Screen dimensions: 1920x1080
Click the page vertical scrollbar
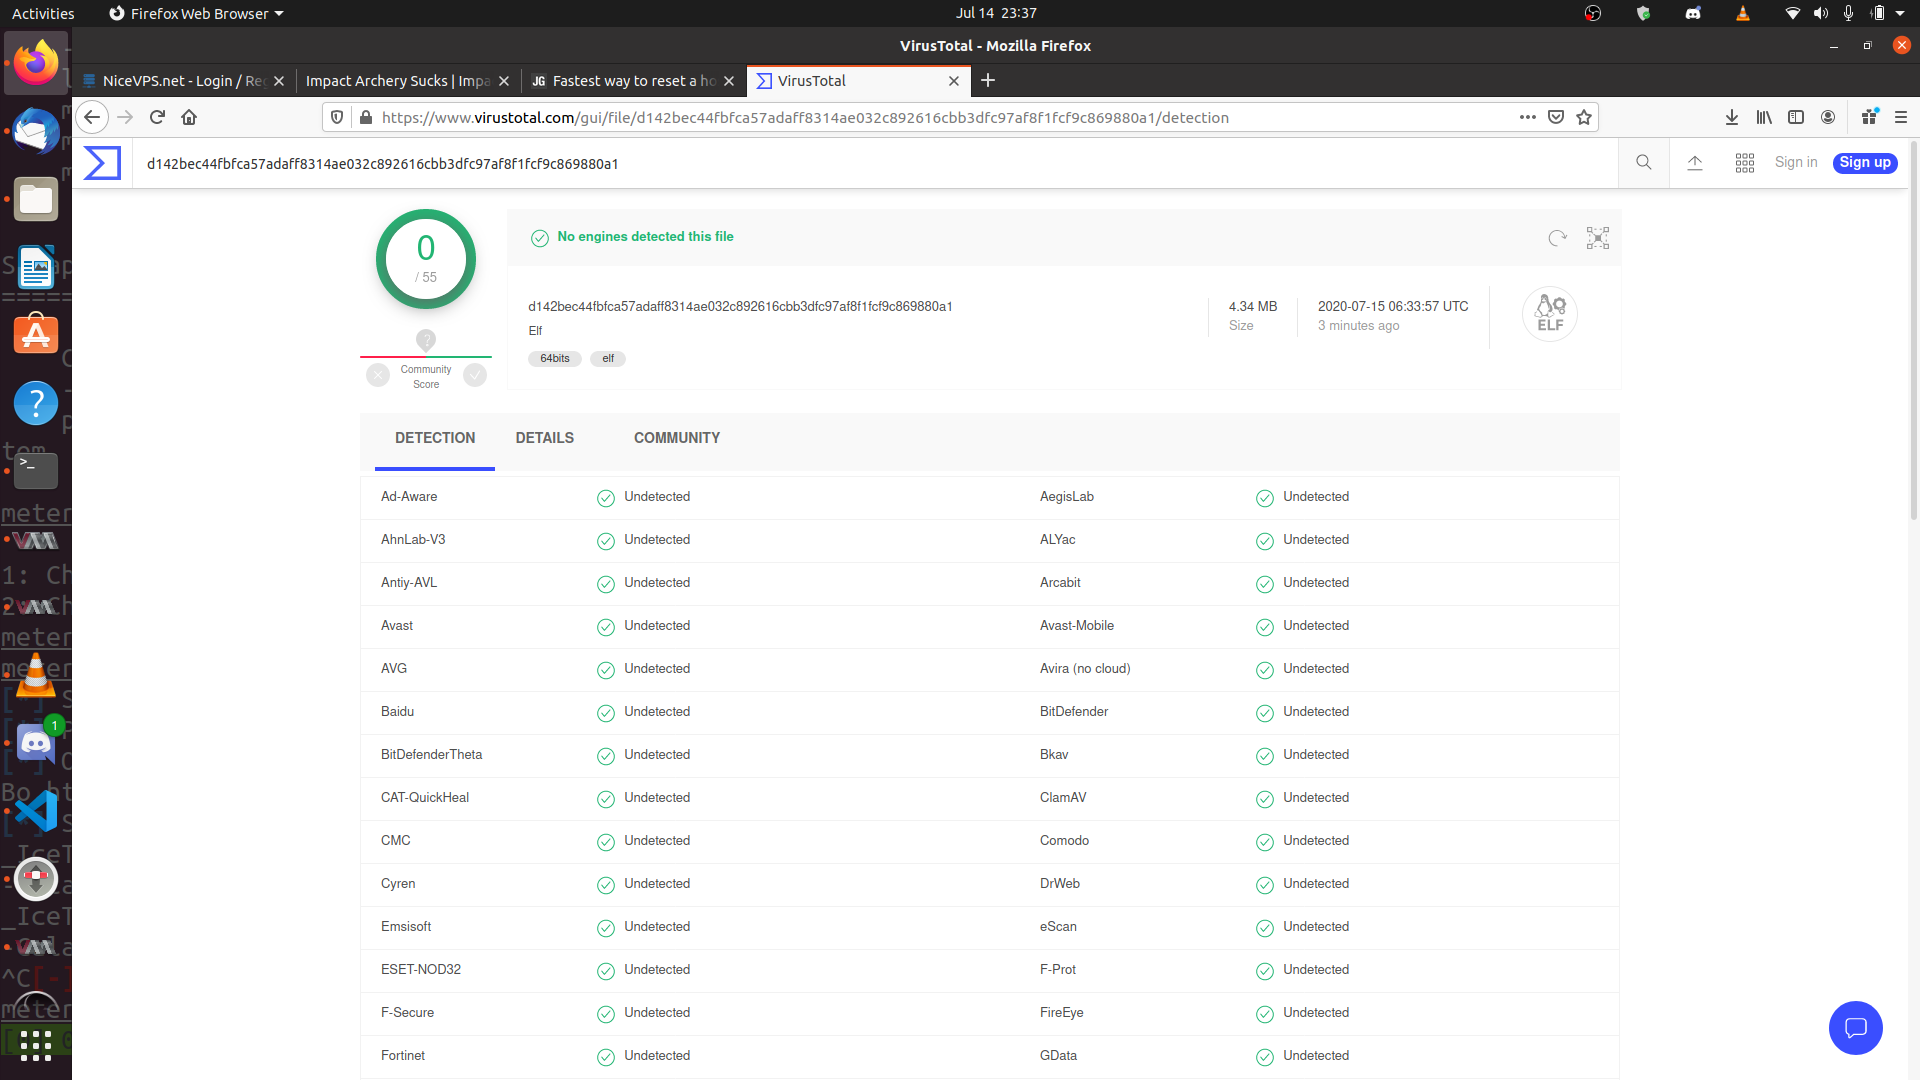click(x=1914, y=330)
